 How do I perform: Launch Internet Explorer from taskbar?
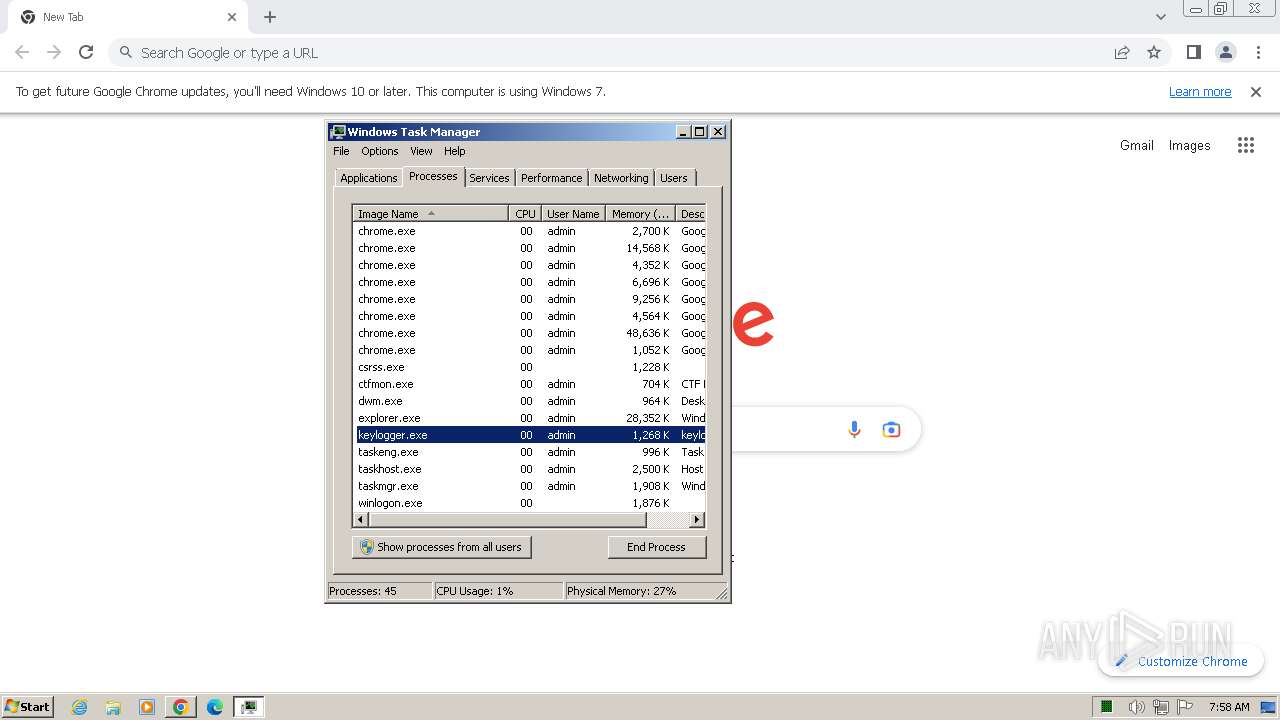tap(80, 707)
